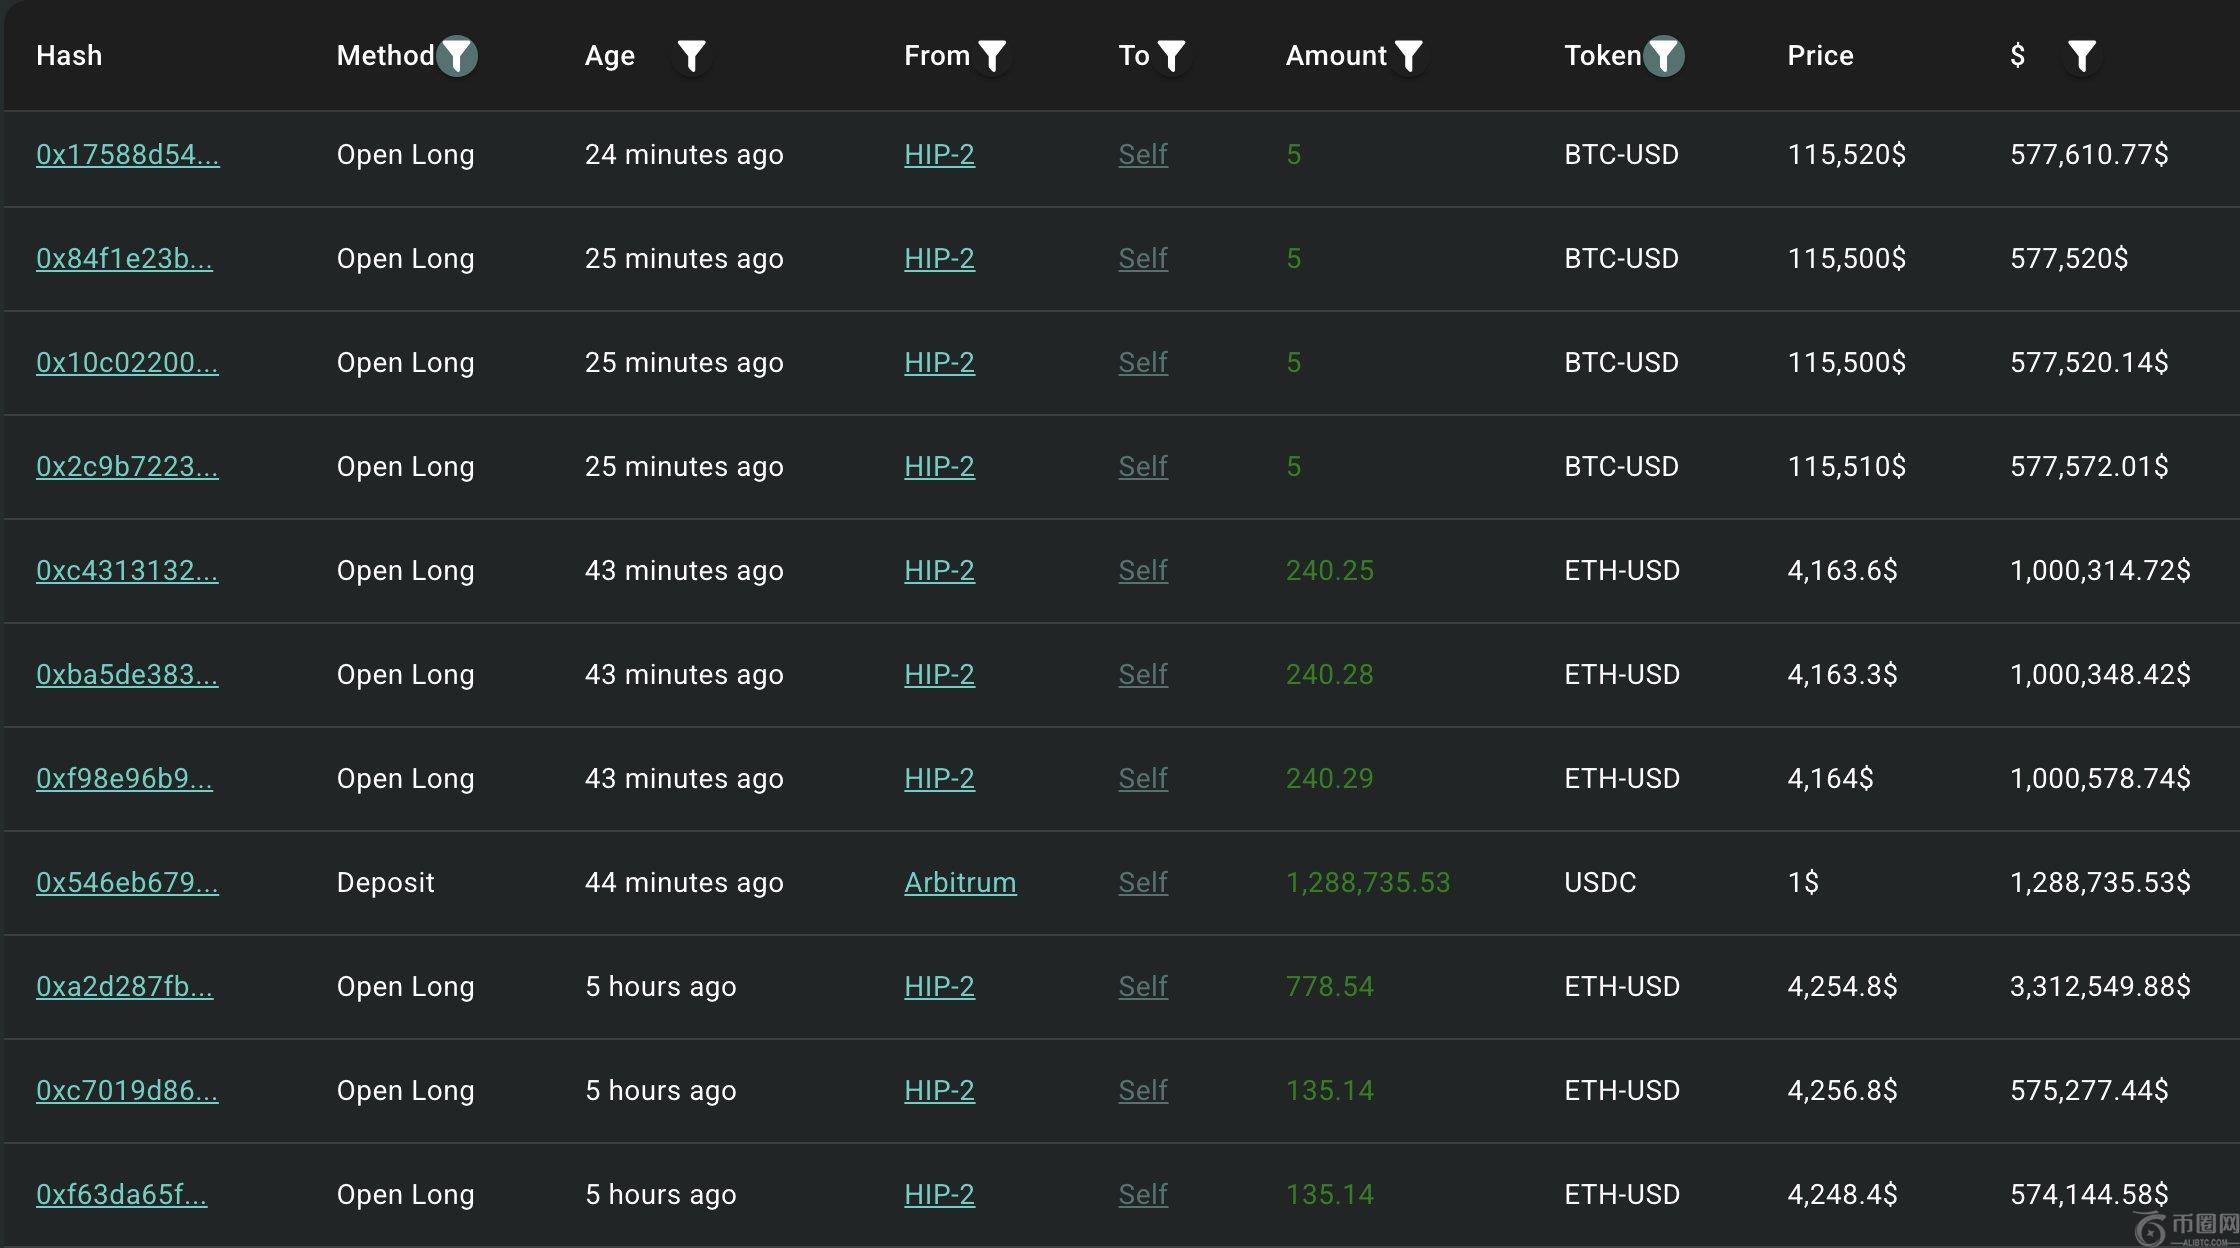Click Self link in 0xf98e96b9 row
Viewport: 2240px width, 1248px height.
point(1143,778)
